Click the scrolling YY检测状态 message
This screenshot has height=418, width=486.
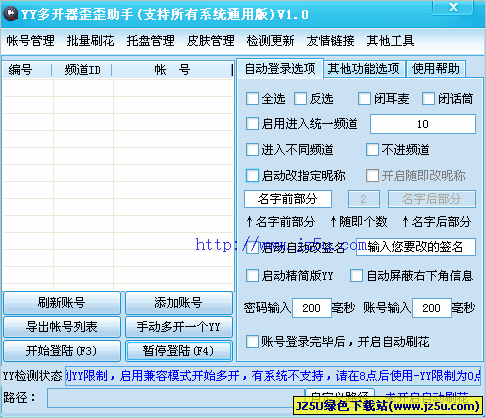pyautogui.click(x=273, y=376)
